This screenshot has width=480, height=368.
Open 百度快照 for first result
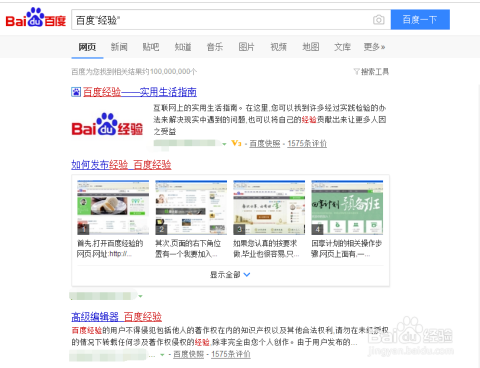(265, 144)
